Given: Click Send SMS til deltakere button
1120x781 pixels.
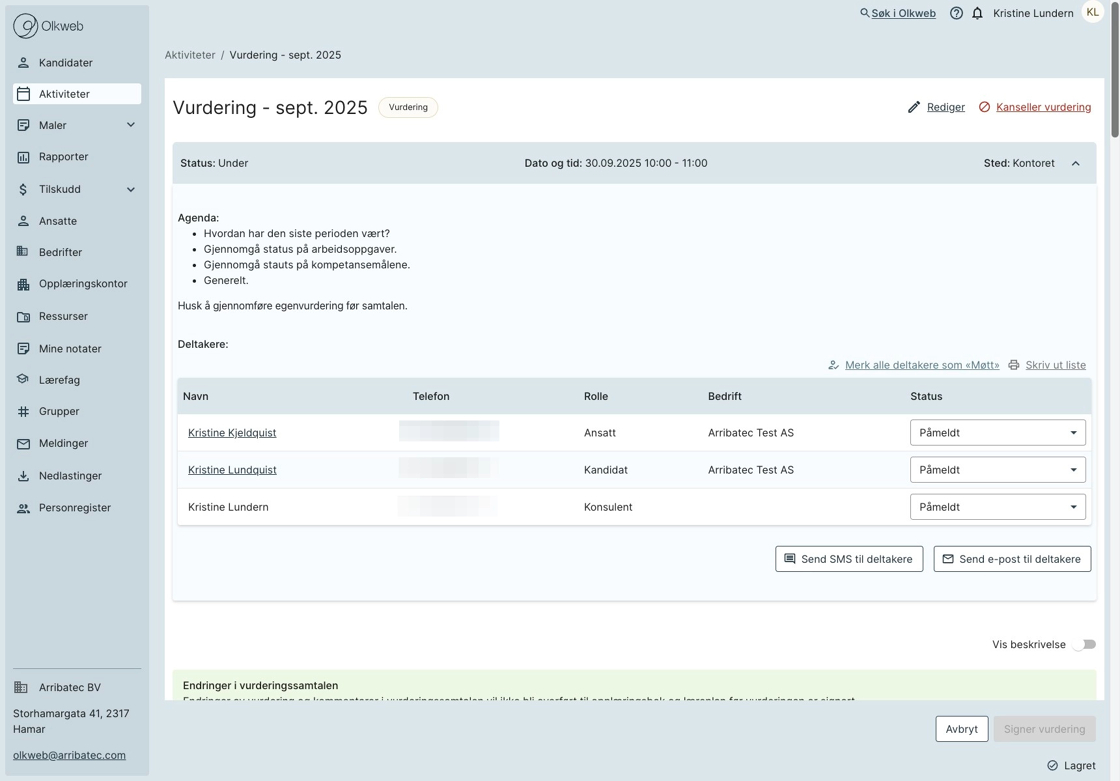Looking at the screenshot, I should point(848,559).
